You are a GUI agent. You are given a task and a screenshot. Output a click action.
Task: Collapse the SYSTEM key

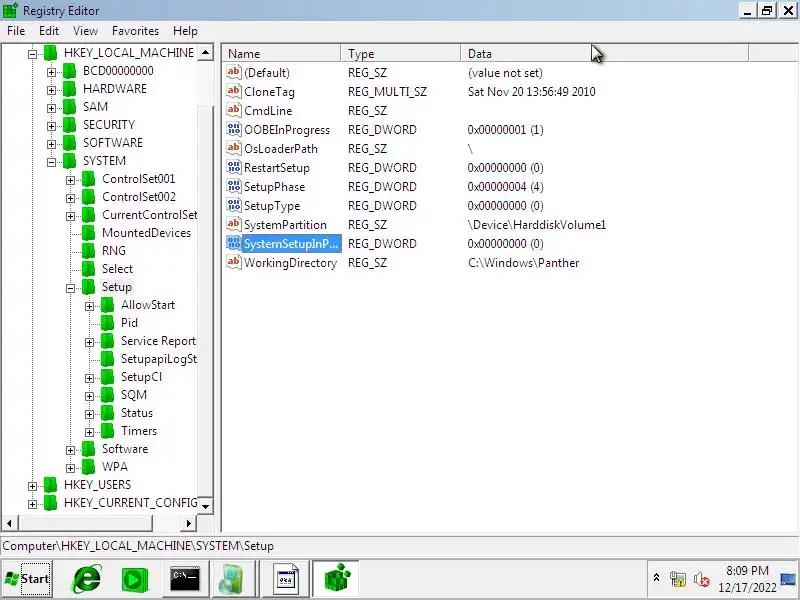(52, 162)
